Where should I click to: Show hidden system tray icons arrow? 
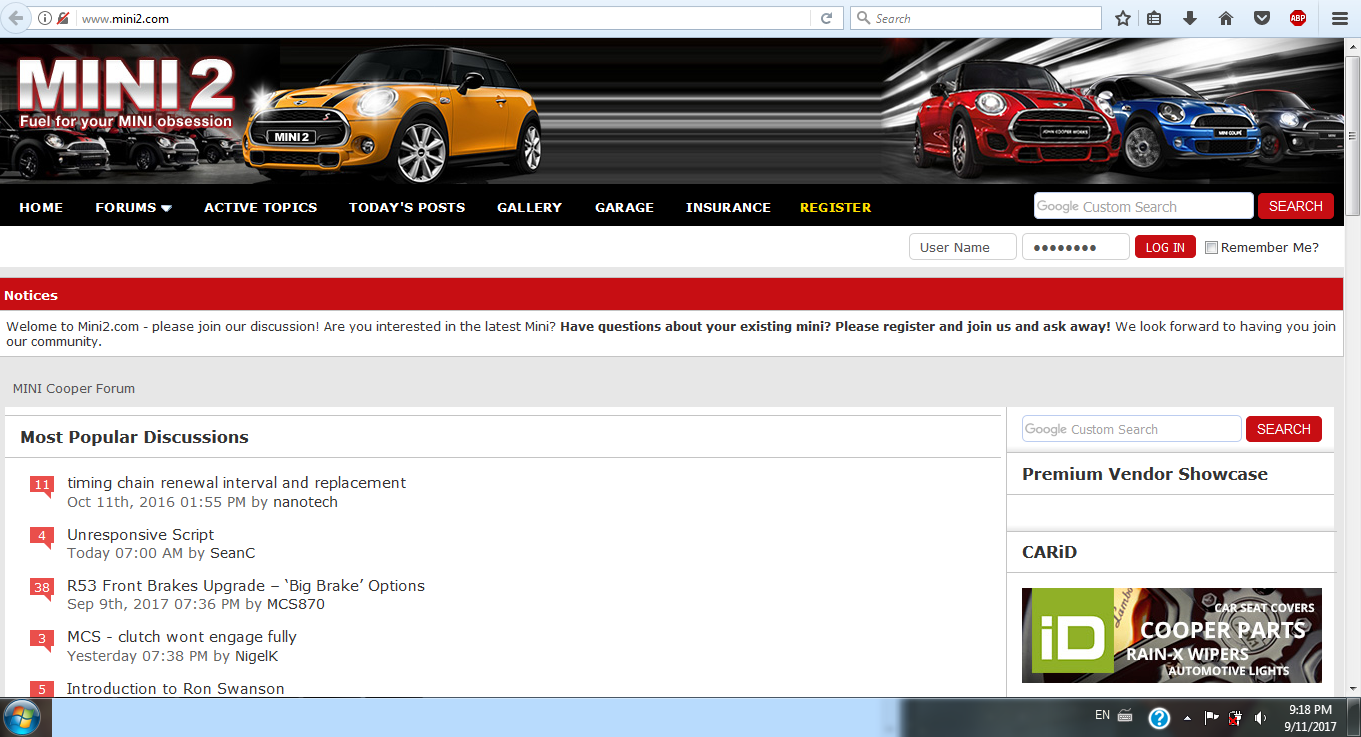[x=1187, y=717]
